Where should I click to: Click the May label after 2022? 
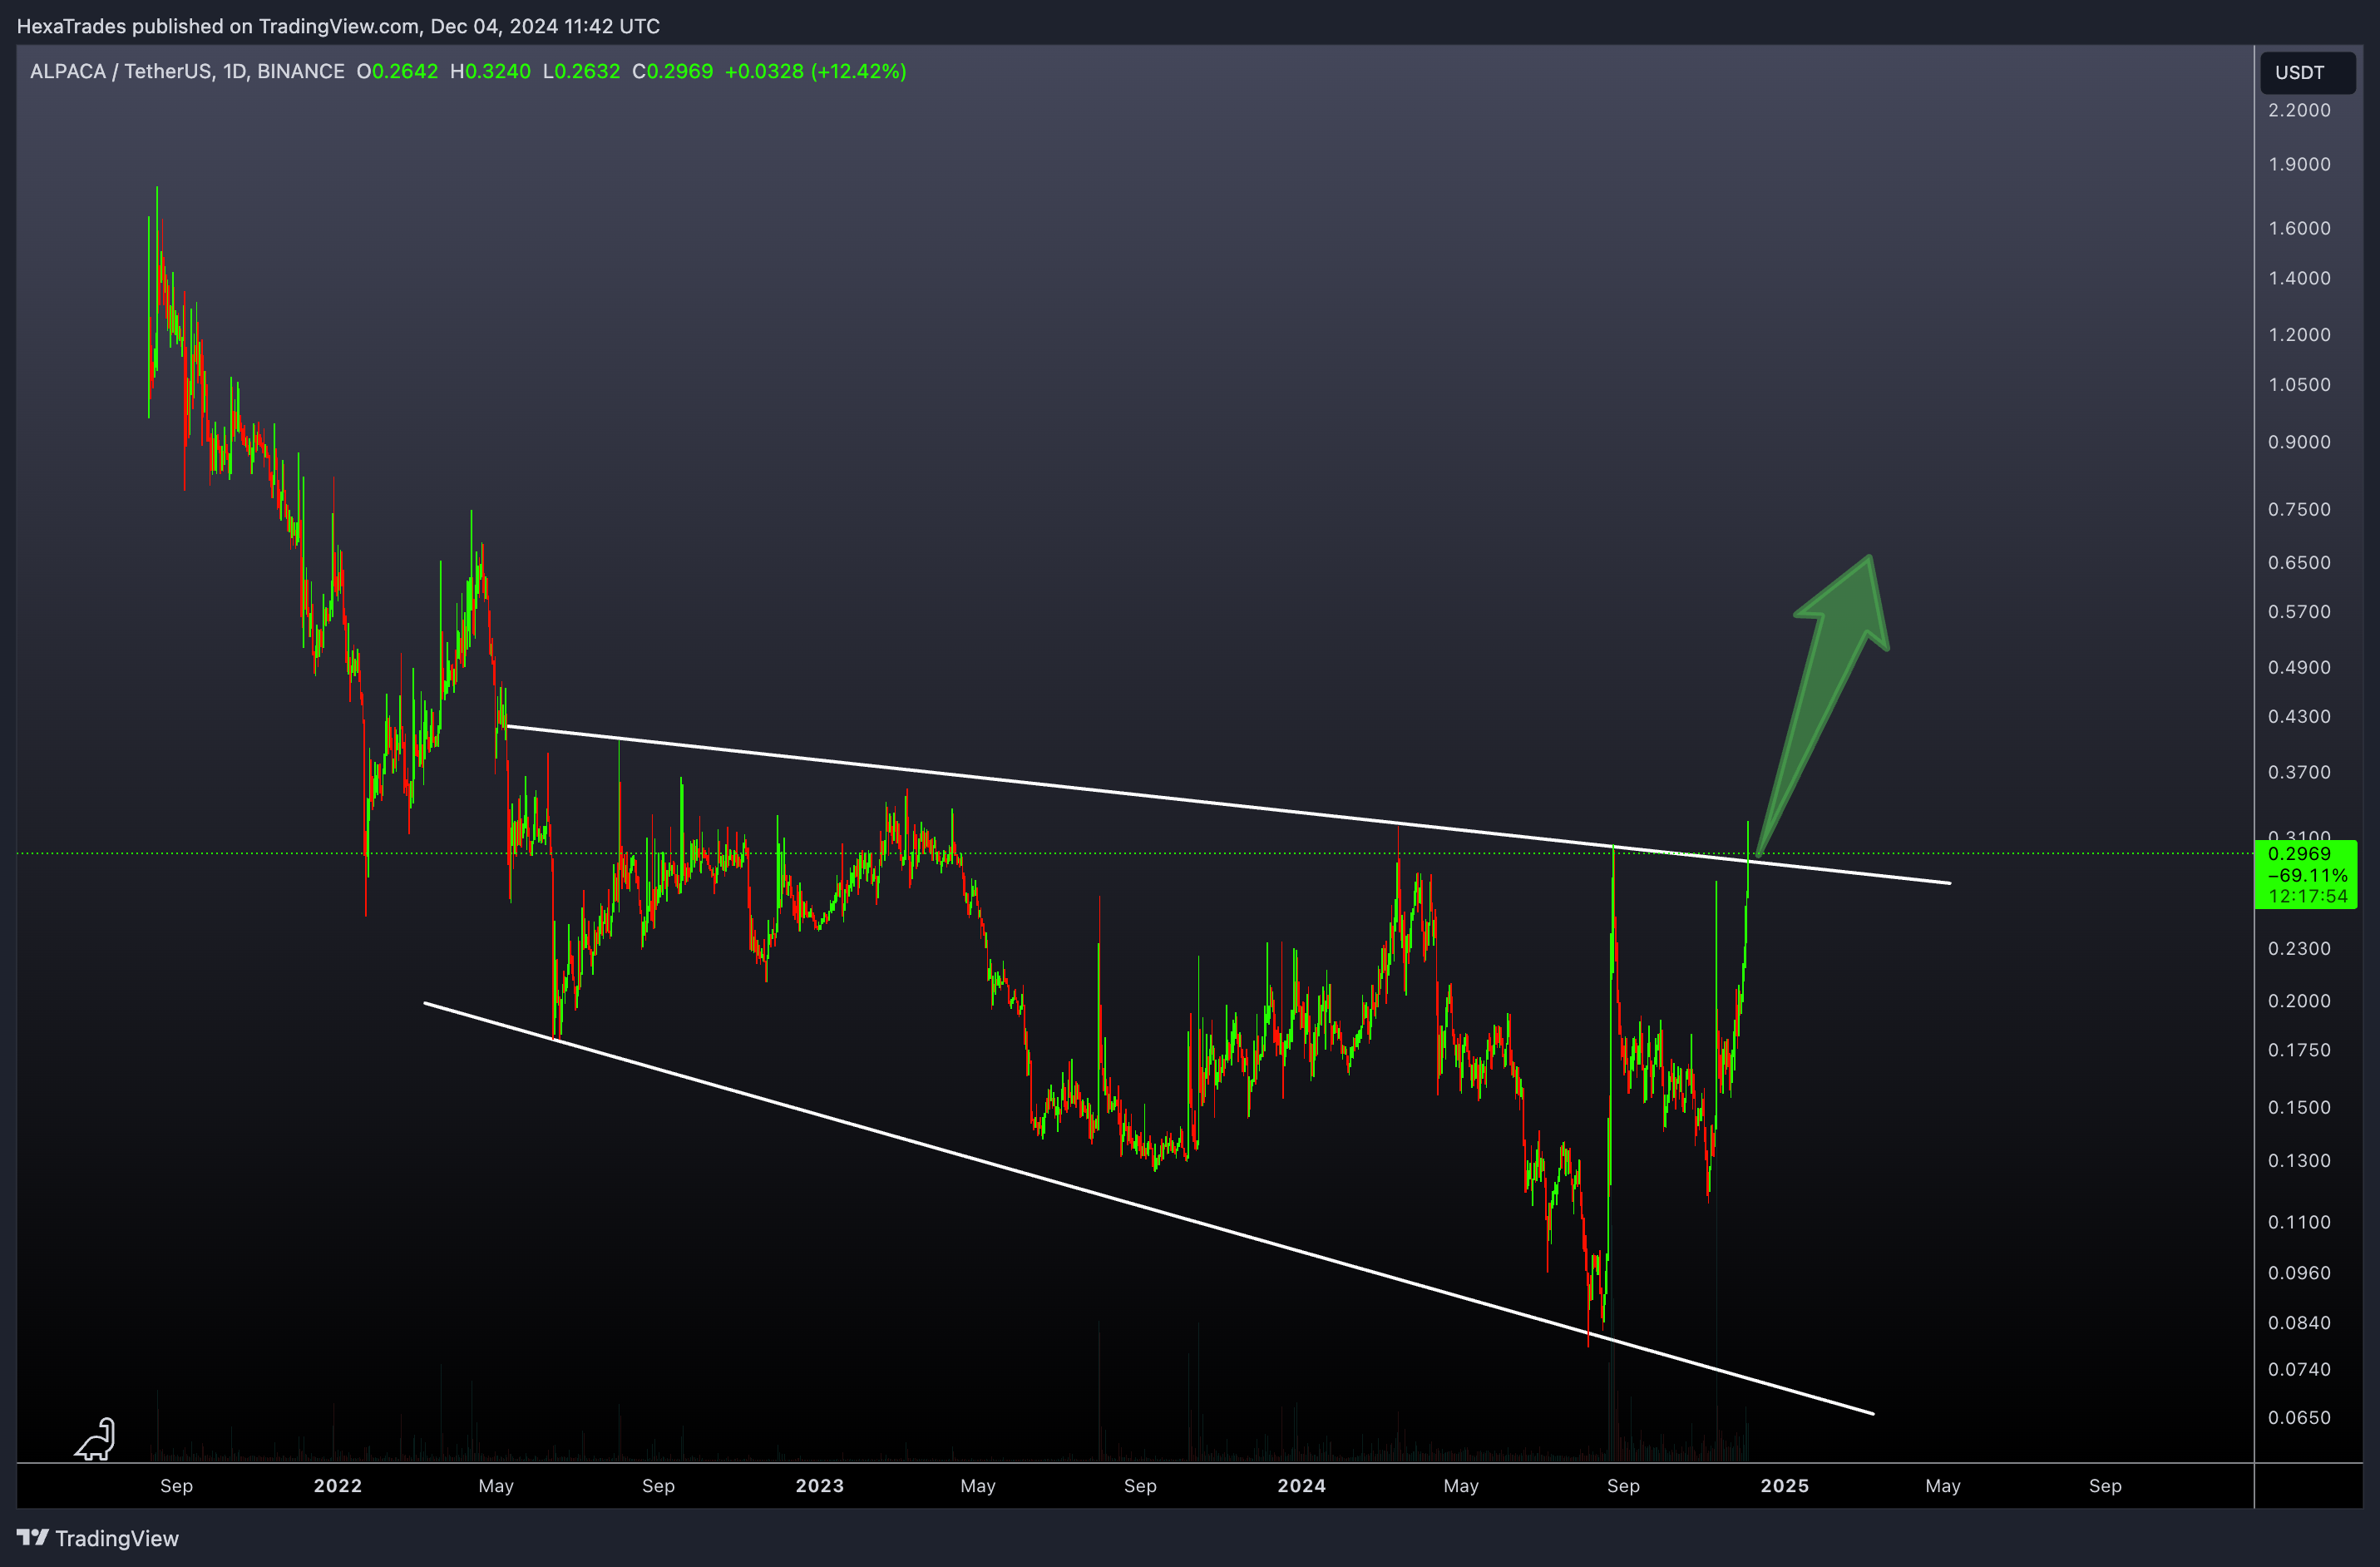tap(496, 1486)
